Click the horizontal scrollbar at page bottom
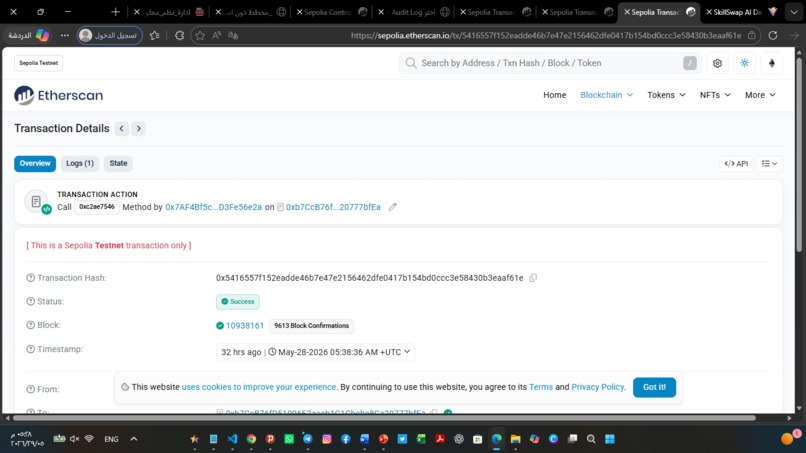806x453 pixels. tap(383, 418)
